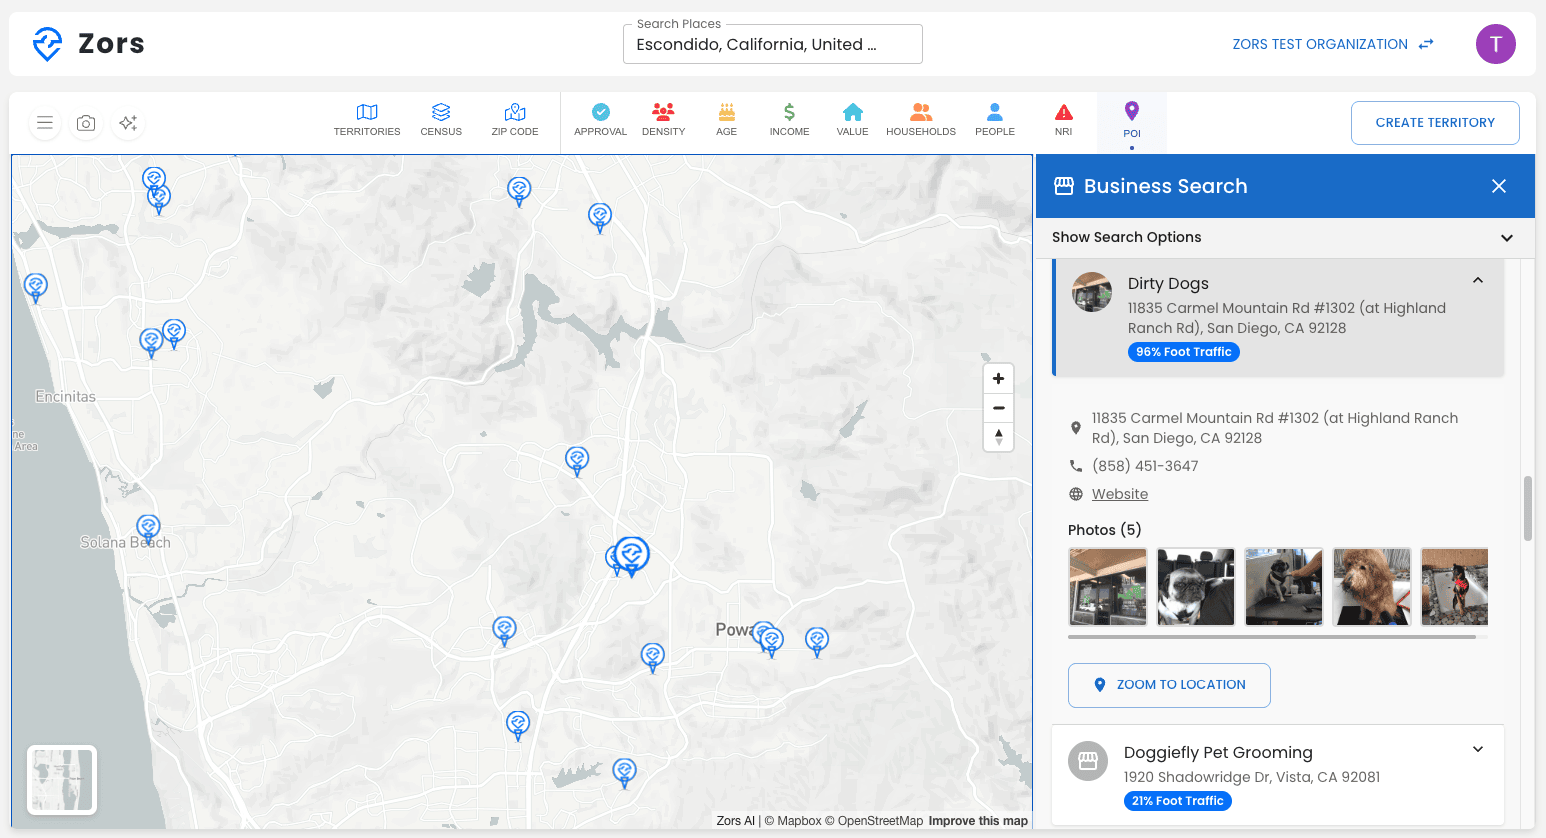
Task: Show the Density layer
Action: (663, 119)
